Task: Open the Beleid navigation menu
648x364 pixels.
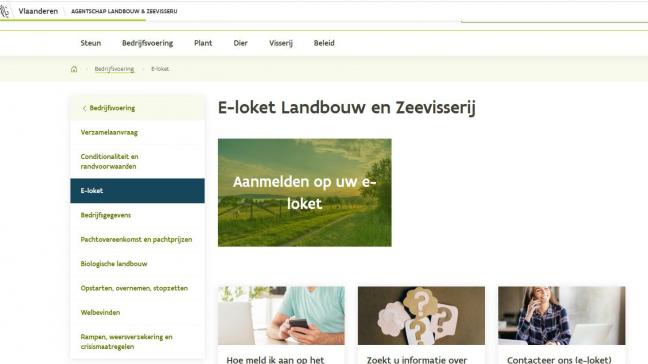Action: pyautogui.click(x=324, y=43)
